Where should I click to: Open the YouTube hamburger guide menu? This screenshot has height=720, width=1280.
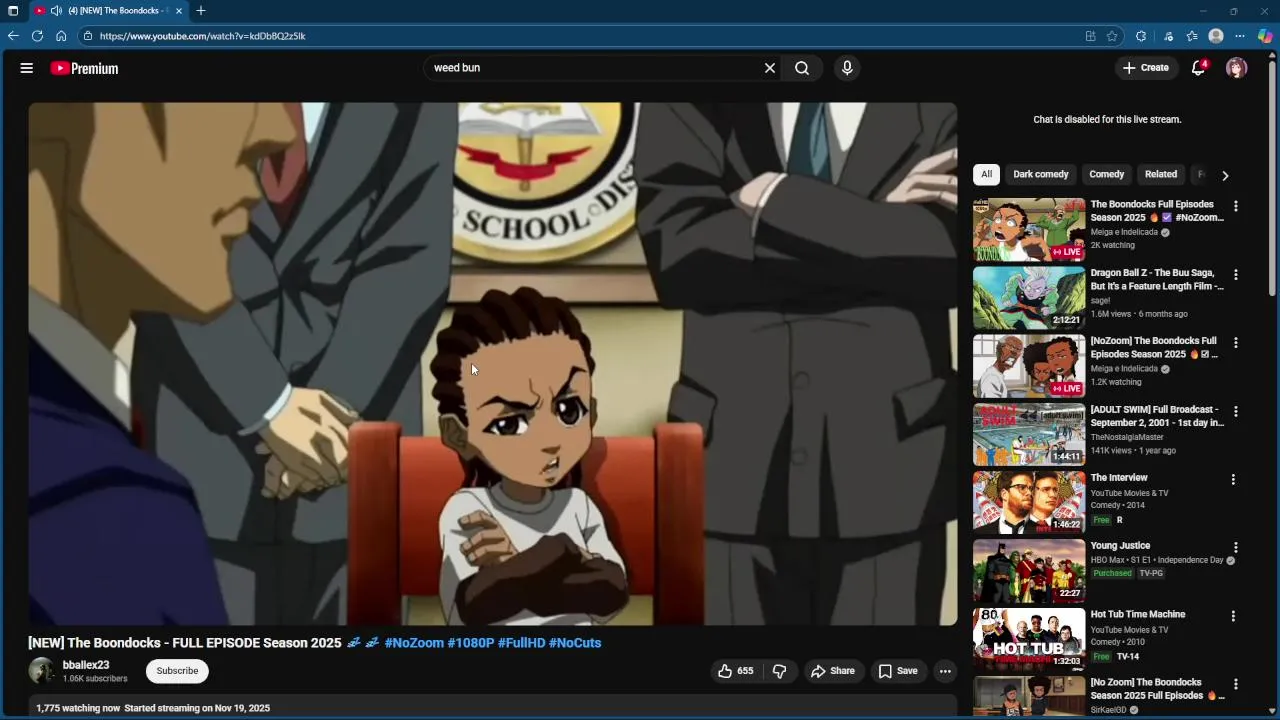click(x=27, y=68)
